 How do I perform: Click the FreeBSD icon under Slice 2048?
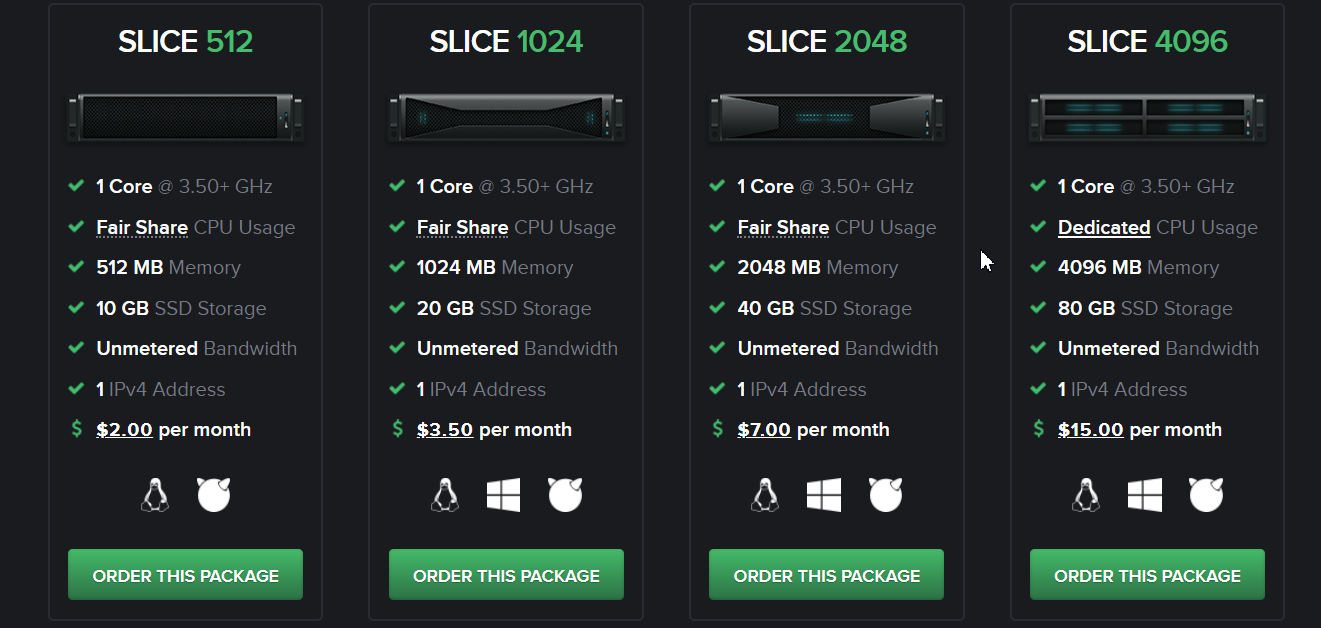pyautogui.click(x=886, y=494)
